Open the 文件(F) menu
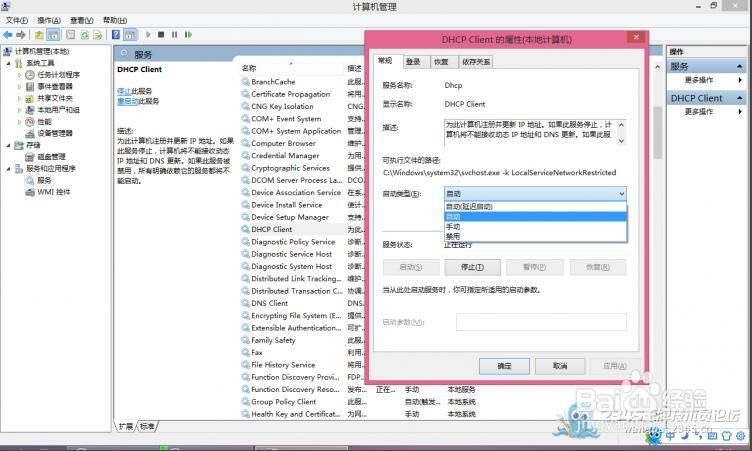 point(17,20)
